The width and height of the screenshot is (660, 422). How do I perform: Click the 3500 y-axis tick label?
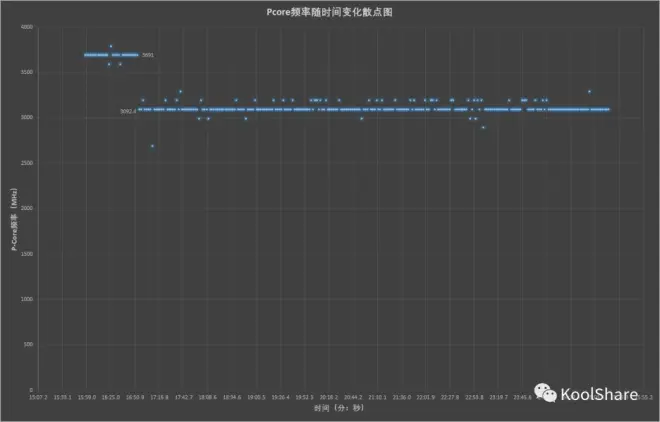pos(27,72)
